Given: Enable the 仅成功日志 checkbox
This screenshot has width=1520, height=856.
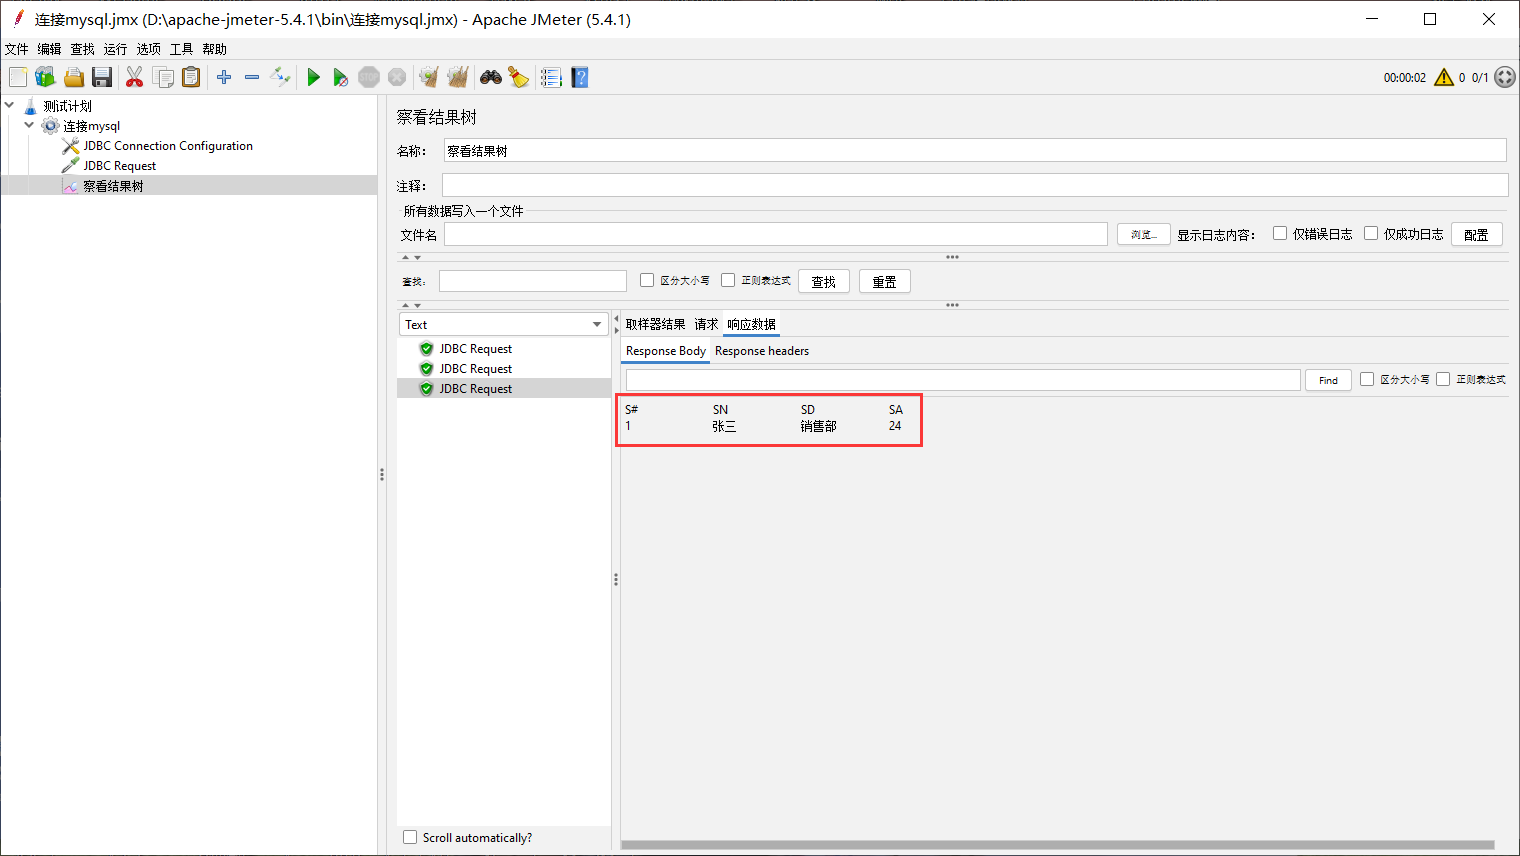Looking at the screenshot, I should (1371, 233).
